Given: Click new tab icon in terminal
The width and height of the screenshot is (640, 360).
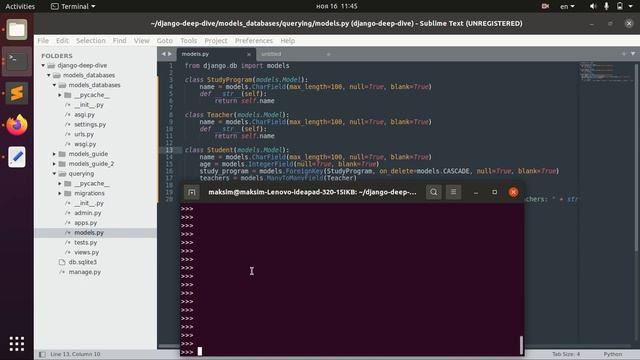Looking at the screenshot, I should [191, 192].
